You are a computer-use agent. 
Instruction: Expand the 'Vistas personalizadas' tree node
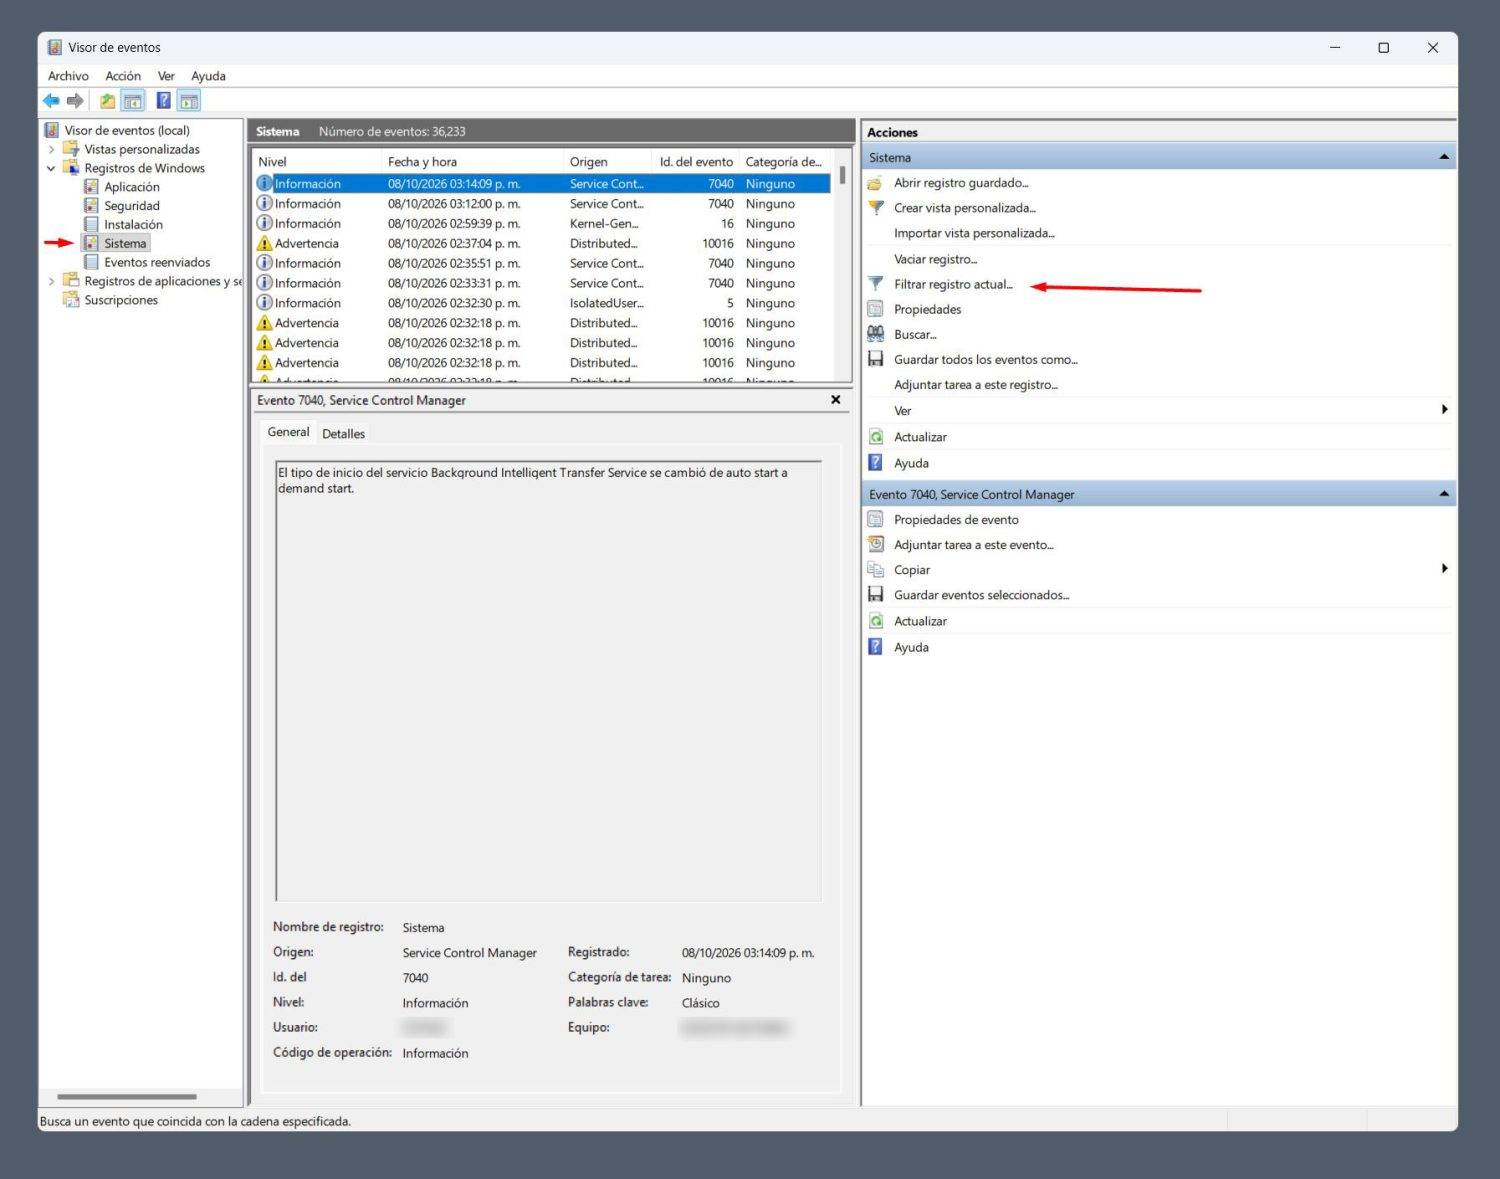52,150
